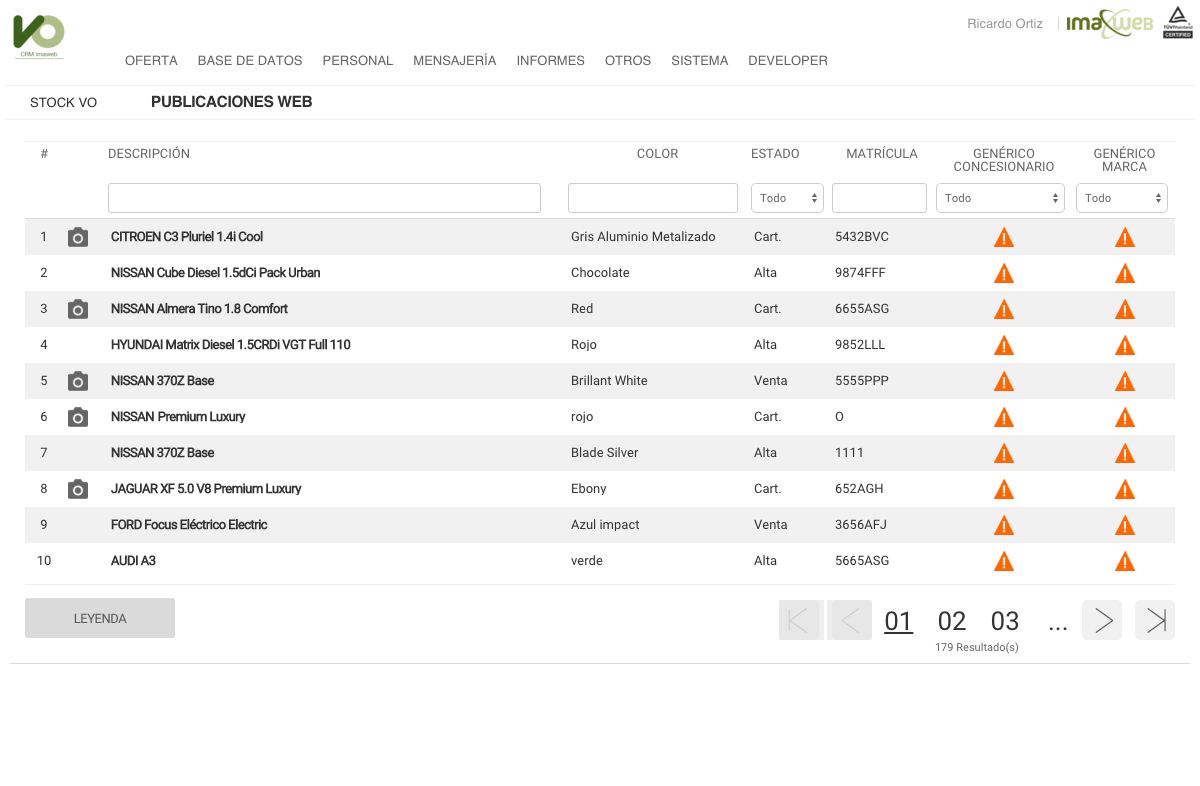This screenshot has width=1200, height=786.
Task: Click Genérico Concesionario warning for CITROEN C3
Action: 1004,237
